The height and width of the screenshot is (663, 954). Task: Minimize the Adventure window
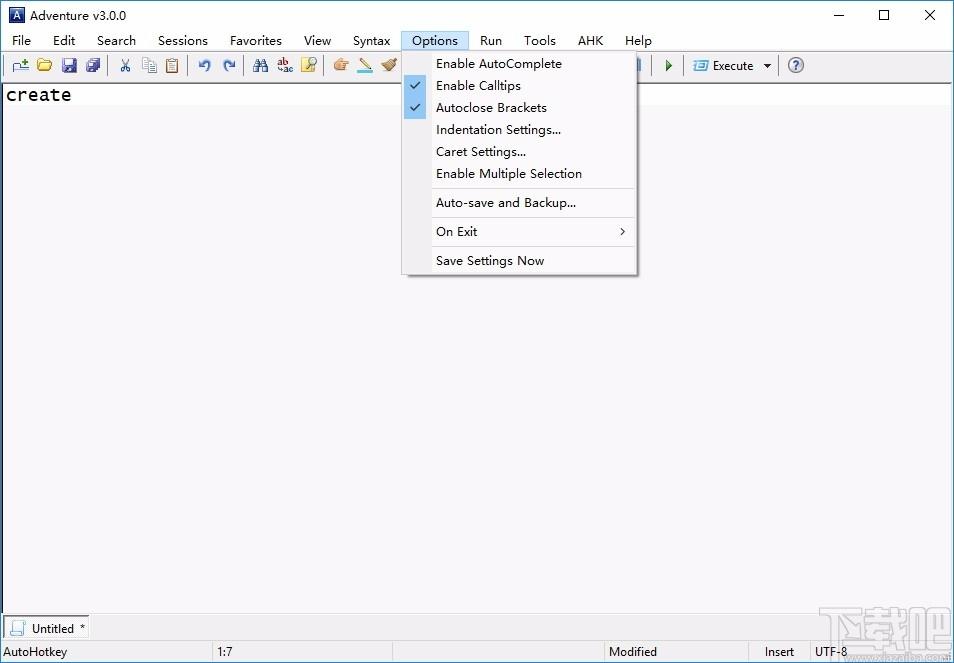[840, 15]
